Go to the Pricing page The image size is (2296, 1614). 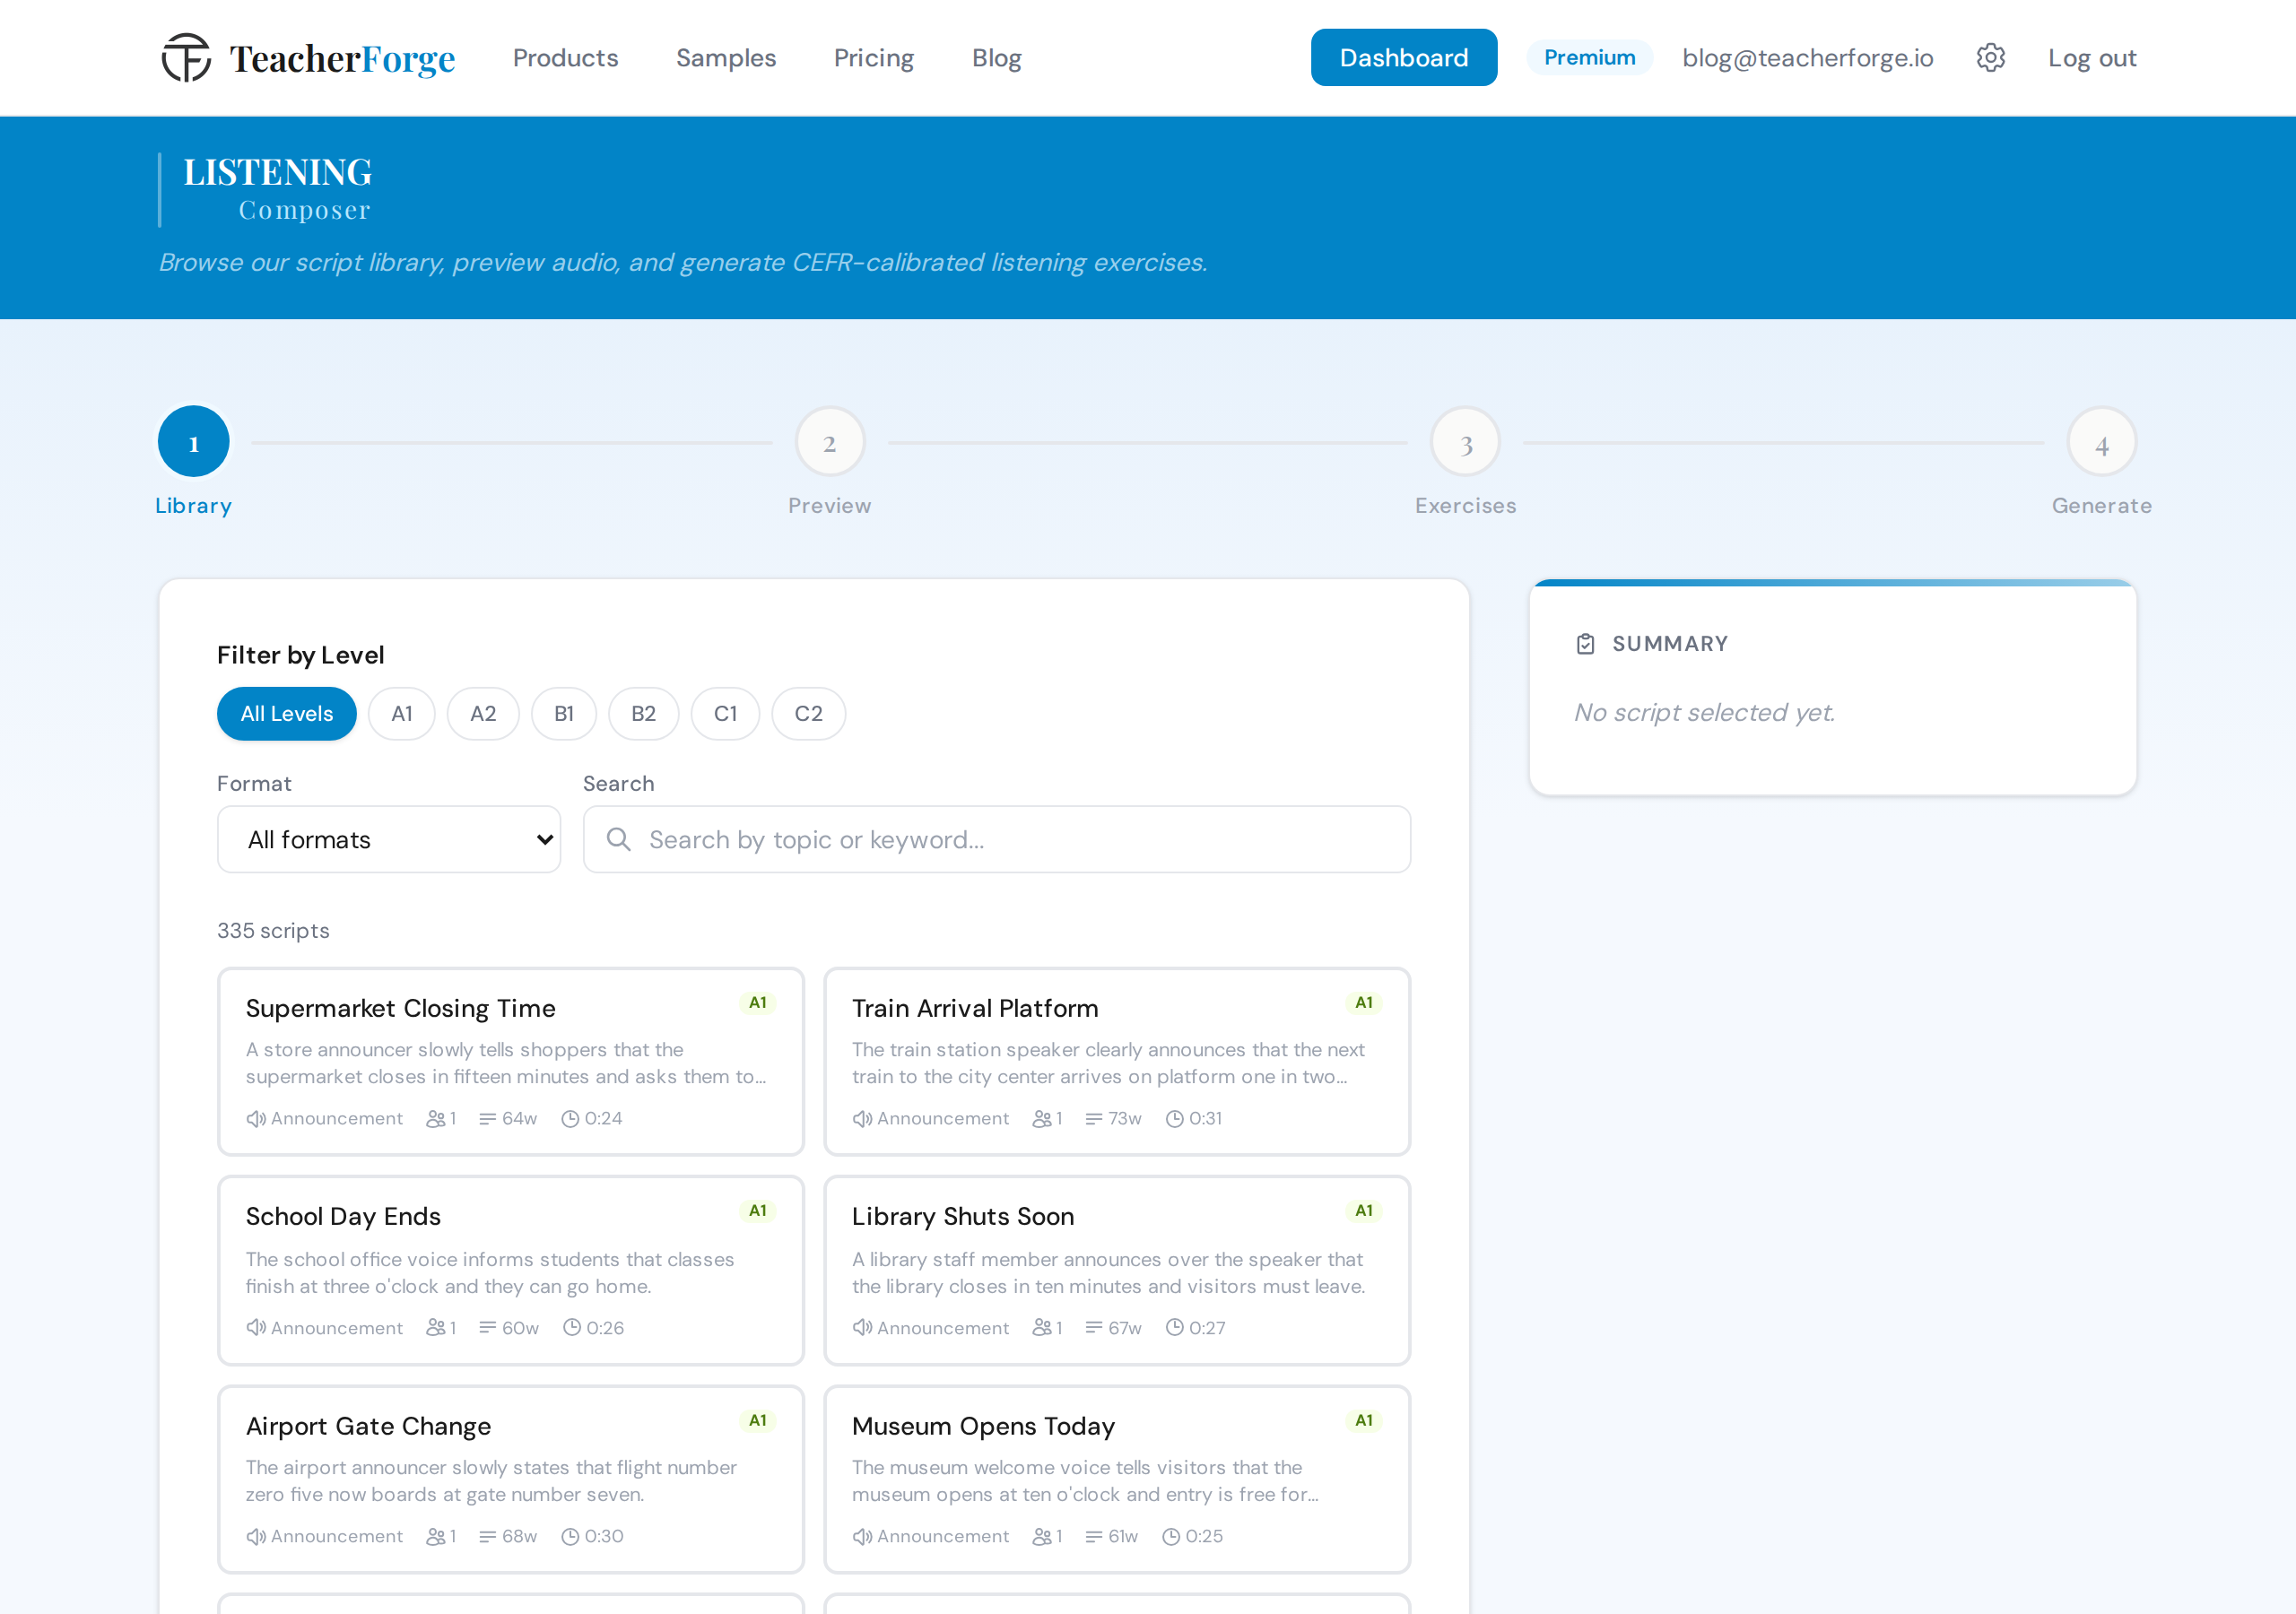[874, 58]
